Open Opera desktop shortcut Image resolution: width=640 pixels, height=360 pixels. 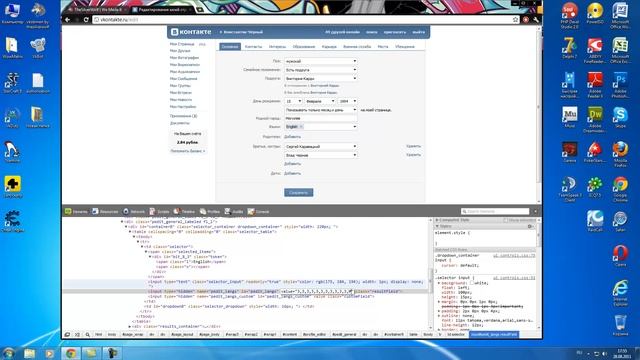(620, 256)
